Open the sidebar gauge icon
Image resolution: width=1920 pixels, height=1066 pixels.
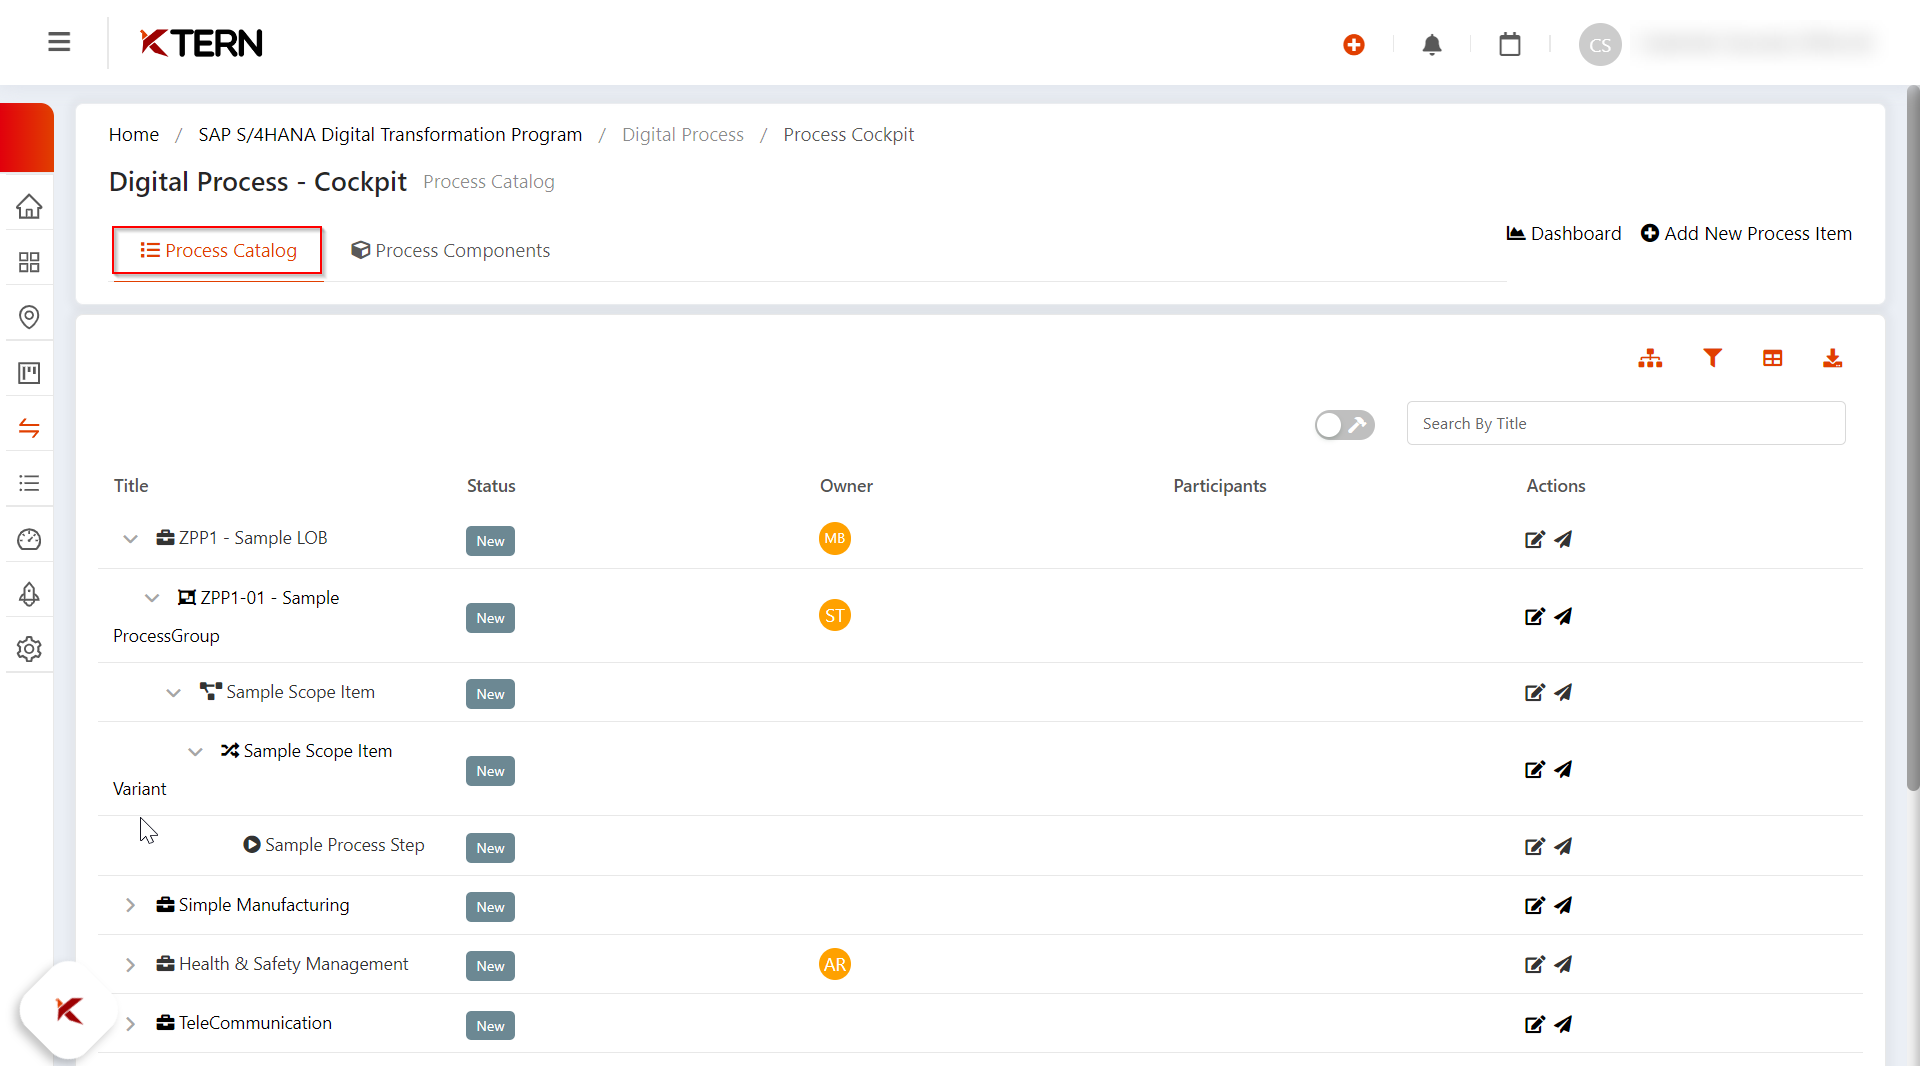[29, 539]
